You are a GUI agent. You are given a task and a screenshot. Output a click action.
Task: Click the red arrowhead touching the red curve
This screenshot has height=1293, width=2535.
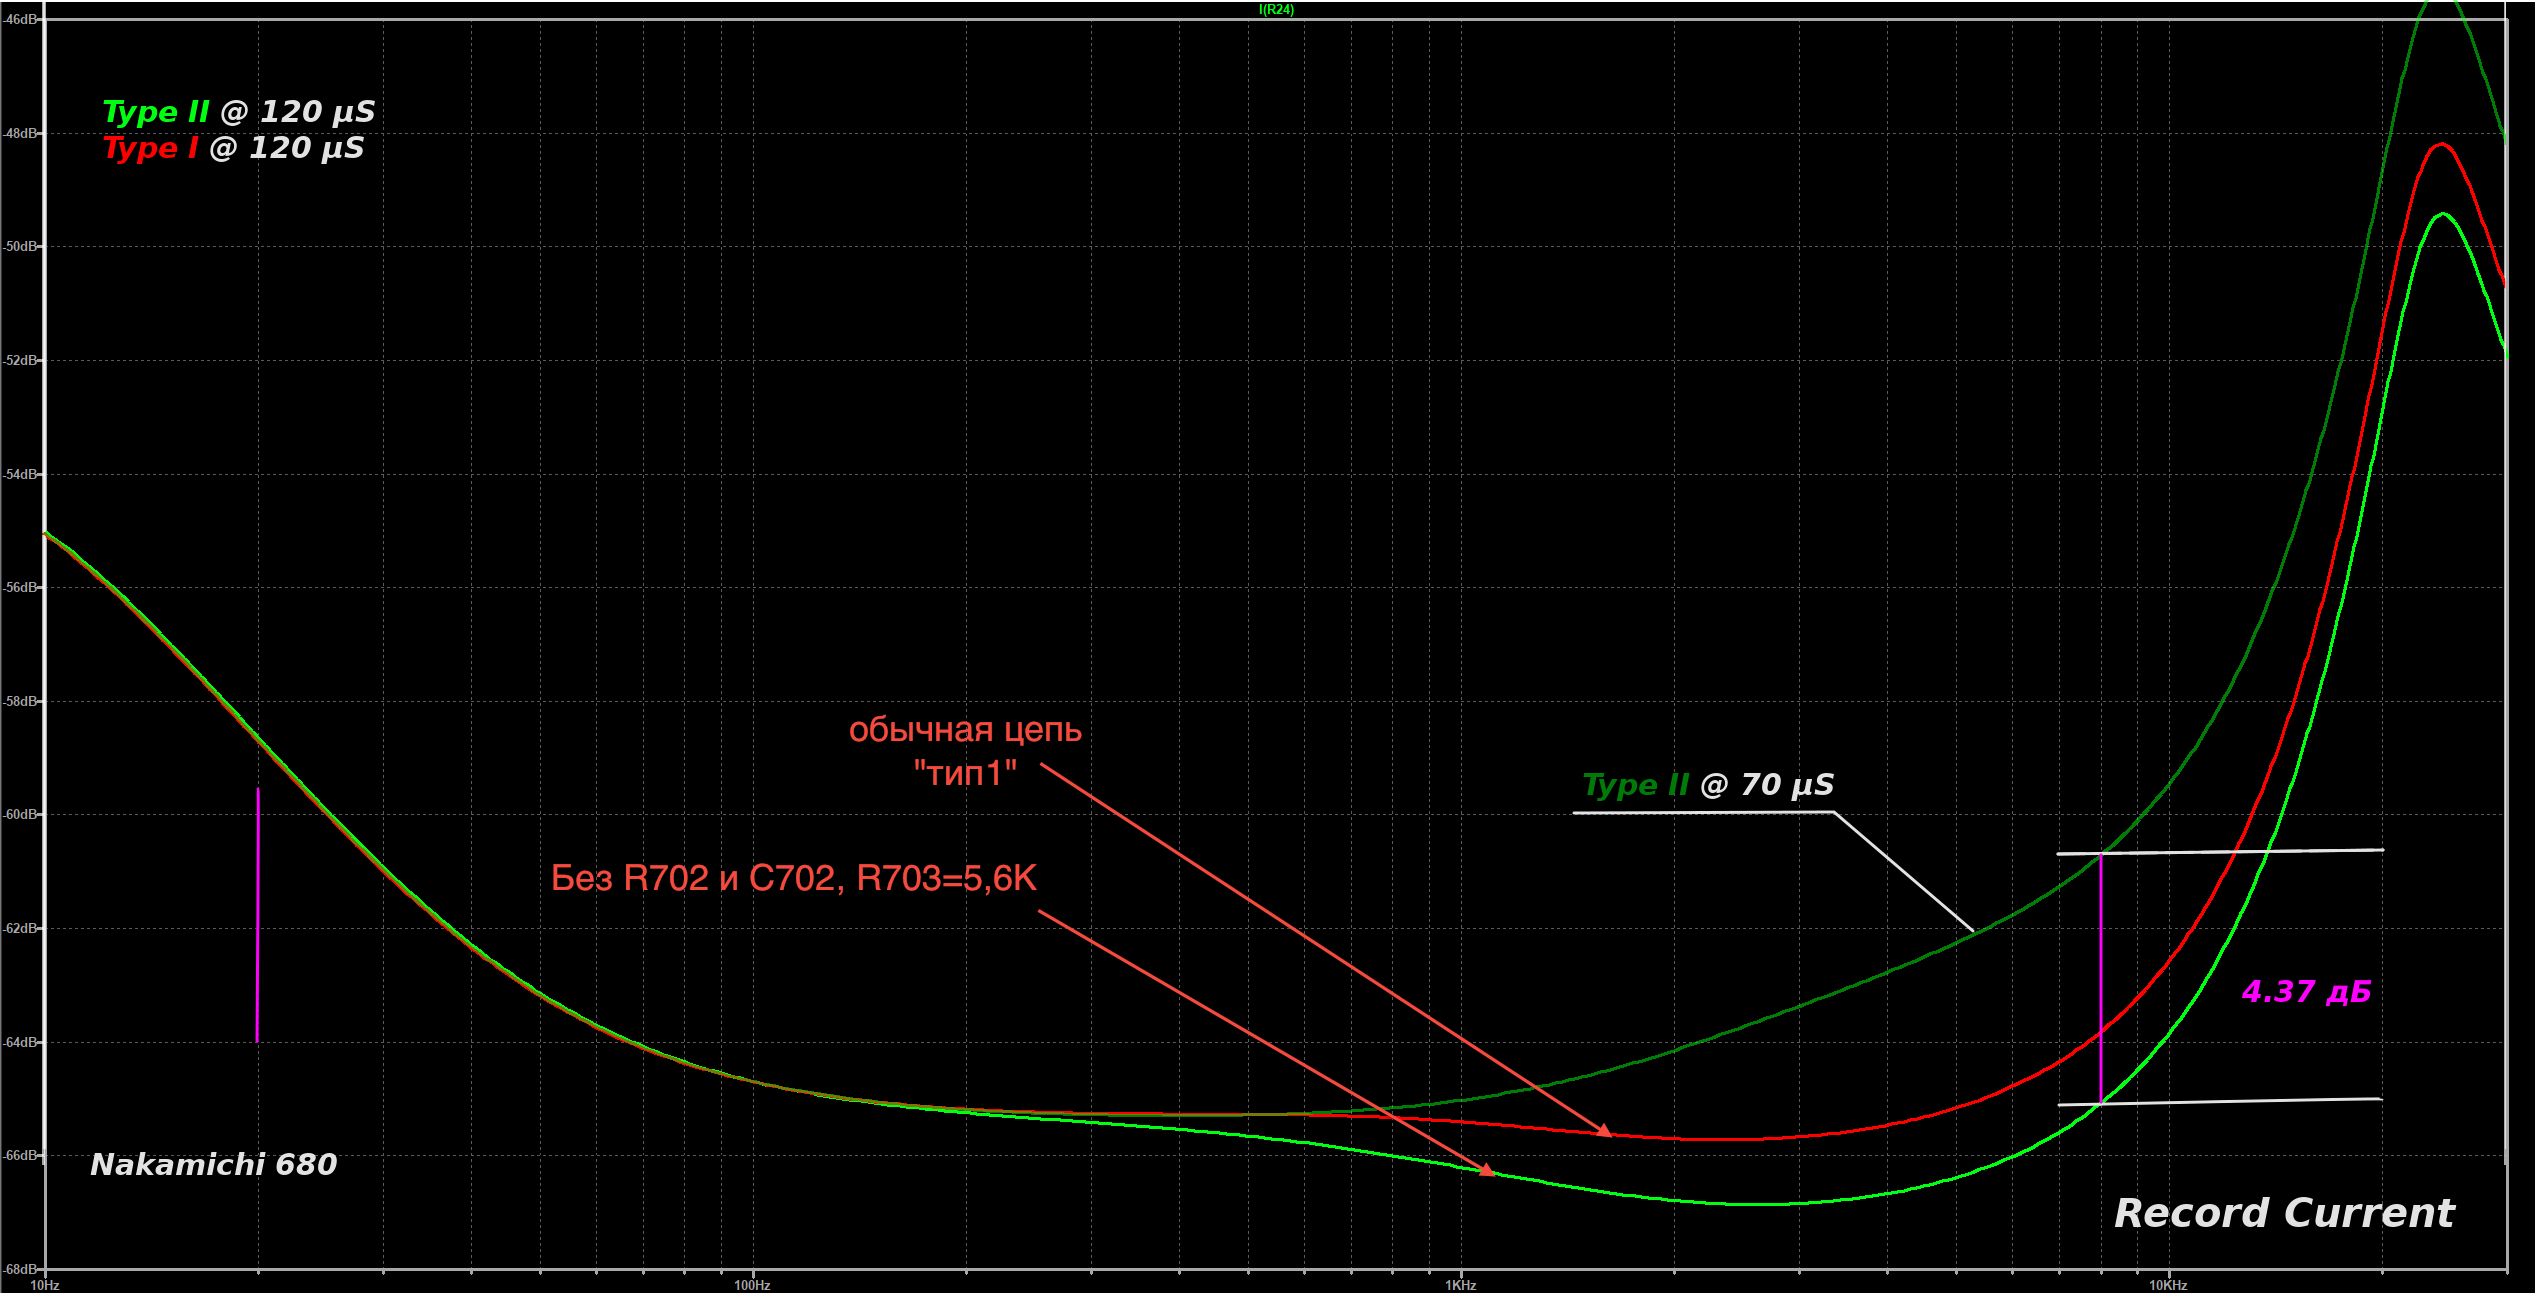(x=1604, y=1131)
